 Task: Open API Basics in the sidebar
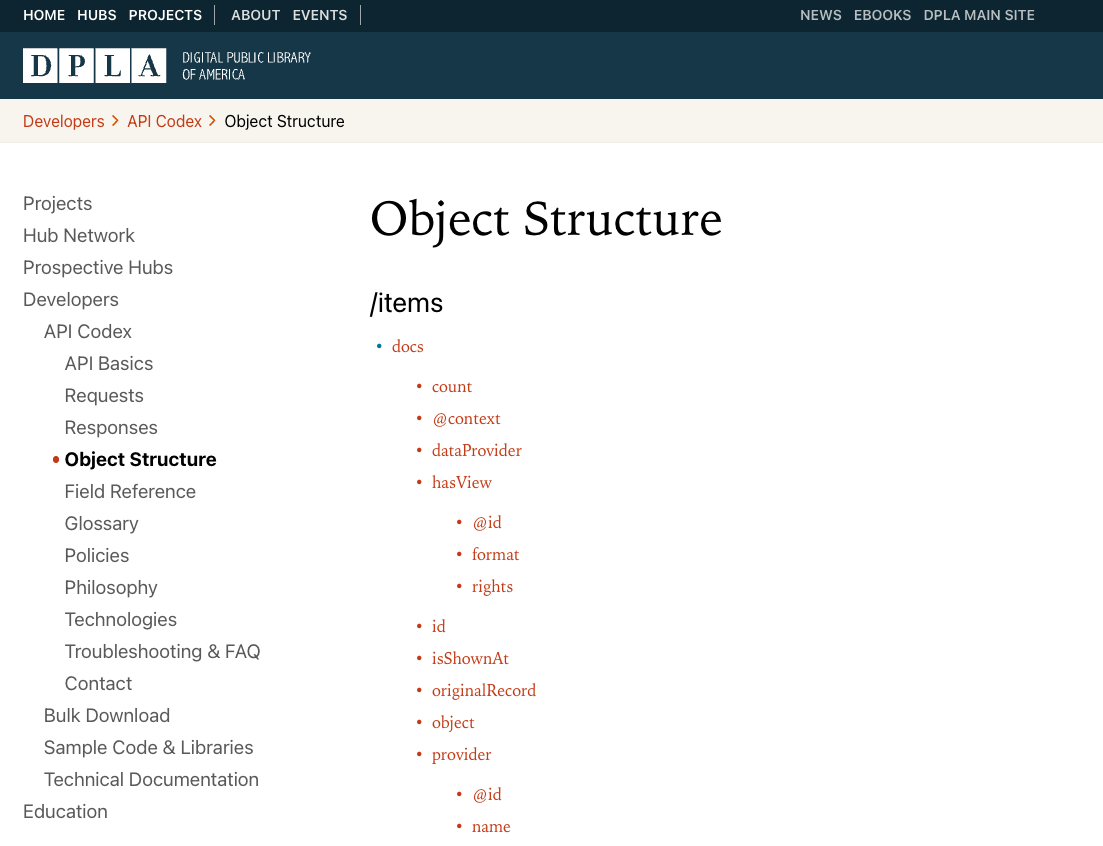pyautogui.click(x=109, y=364)
